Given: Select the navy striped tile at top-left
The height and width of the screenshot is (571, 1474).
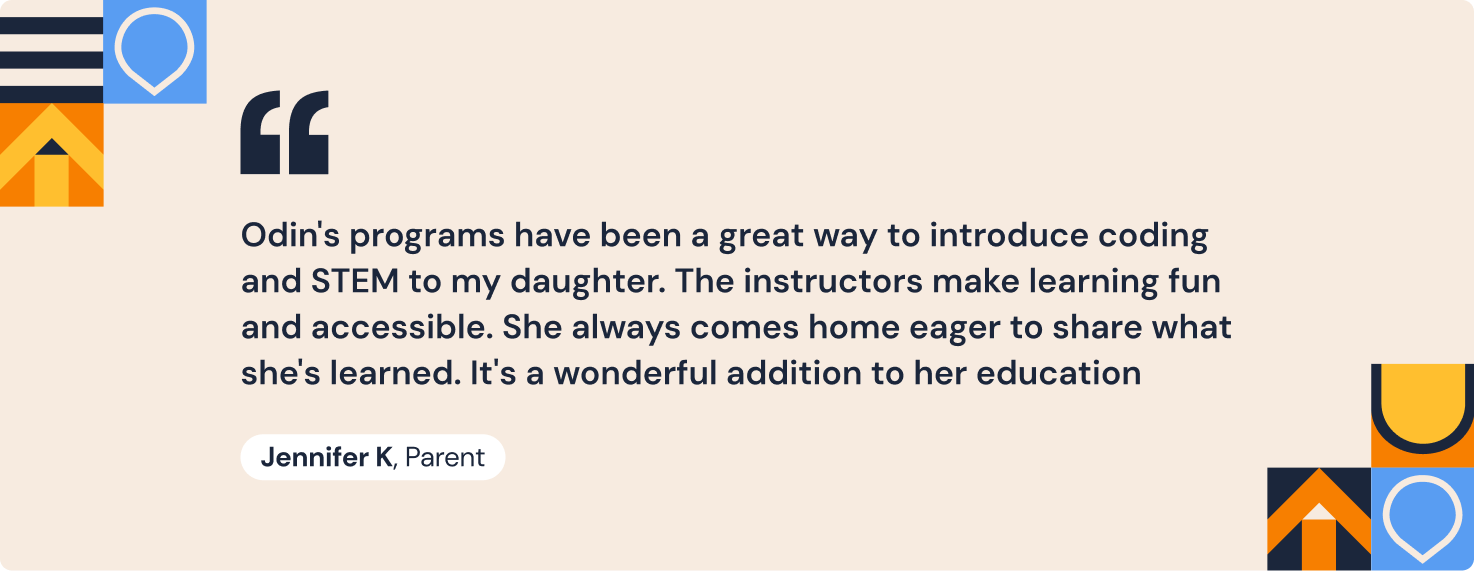Looking at the screenshot, I should tap(52, 52).
